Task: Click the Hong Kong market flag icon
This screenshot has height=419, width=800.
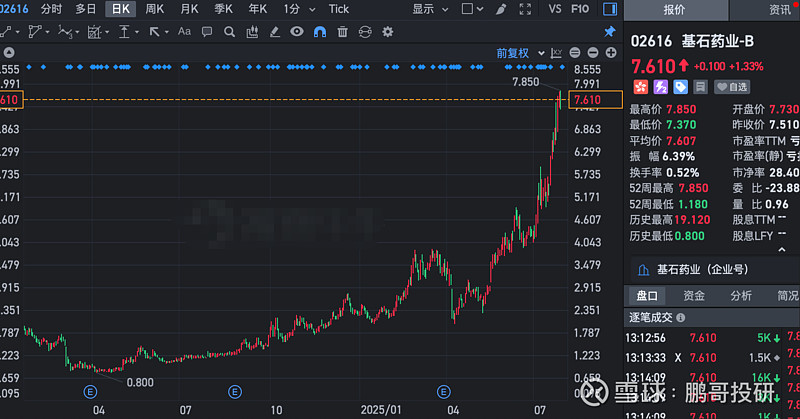Action: coord(641,87)
